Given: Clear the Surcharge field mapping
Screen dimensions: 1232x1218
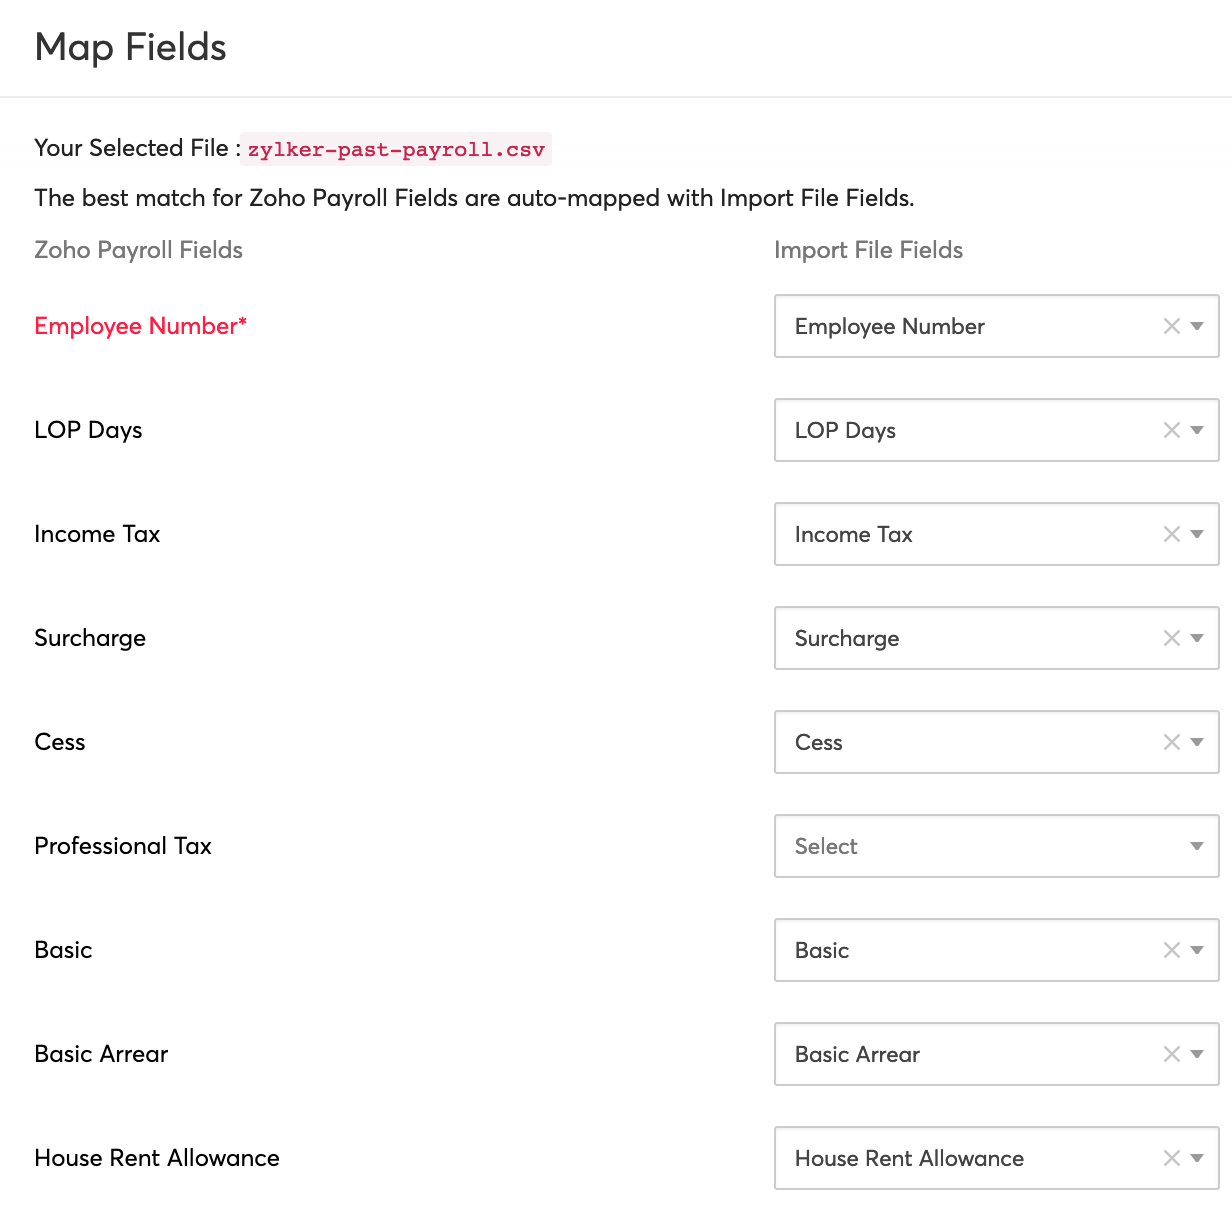Looking at the screenshot, I should coord(1170,638).
